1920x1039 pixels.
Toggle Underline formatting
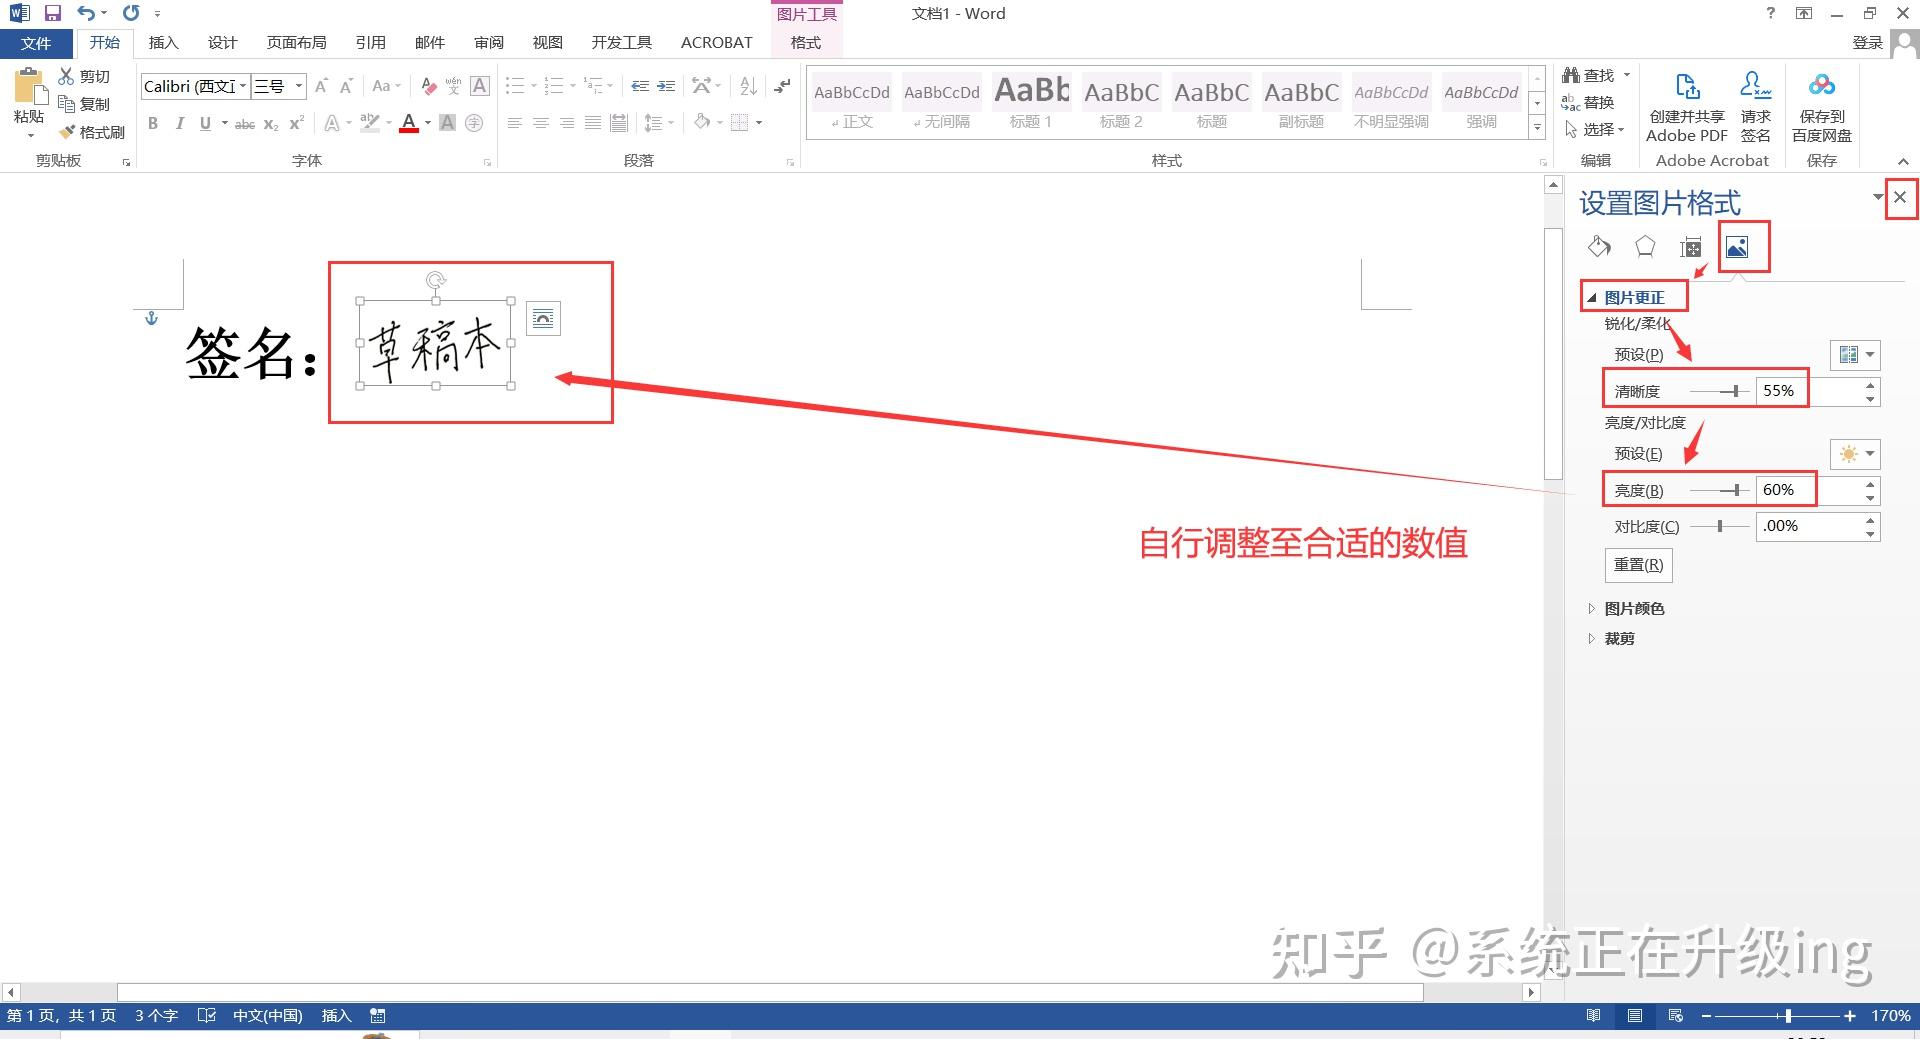tap(205, 123)
